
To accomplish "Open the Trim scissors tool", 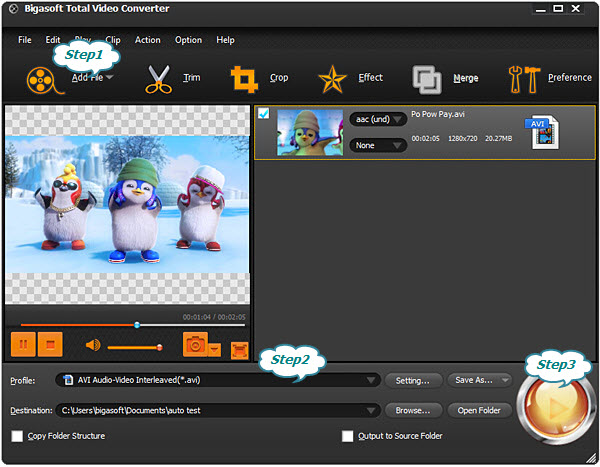I will point(158,80).
